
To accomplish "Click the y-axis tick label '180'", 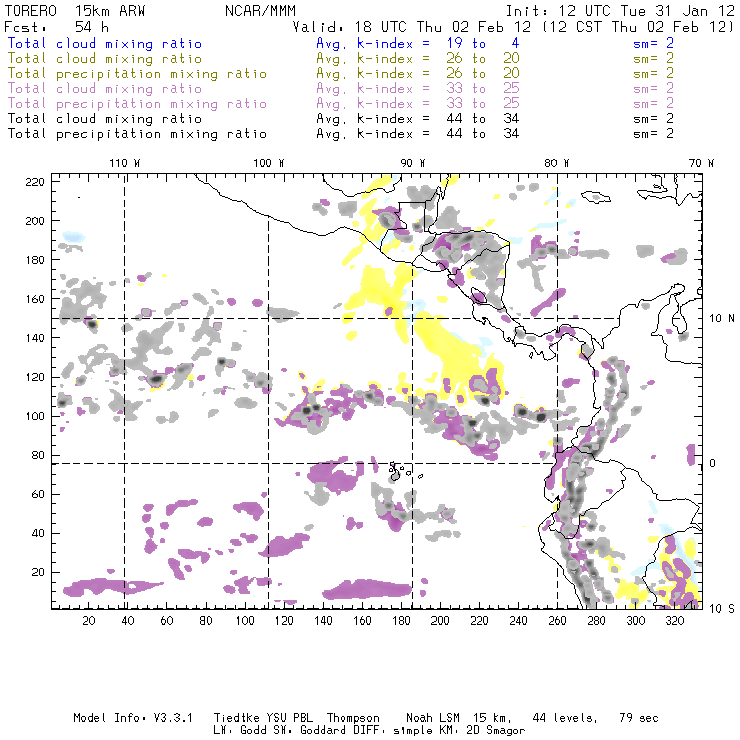I will (35, 260).
